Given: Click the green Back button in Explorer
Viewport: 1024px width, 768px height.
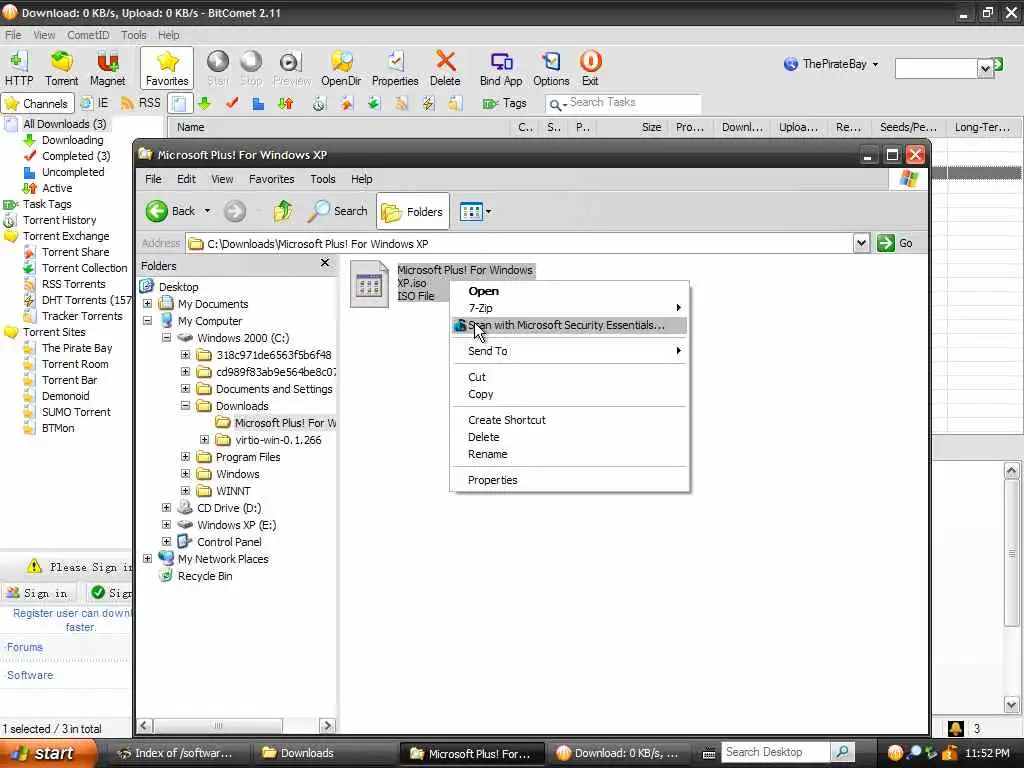Looking at the screenshot, I should (x=170, y=211).
